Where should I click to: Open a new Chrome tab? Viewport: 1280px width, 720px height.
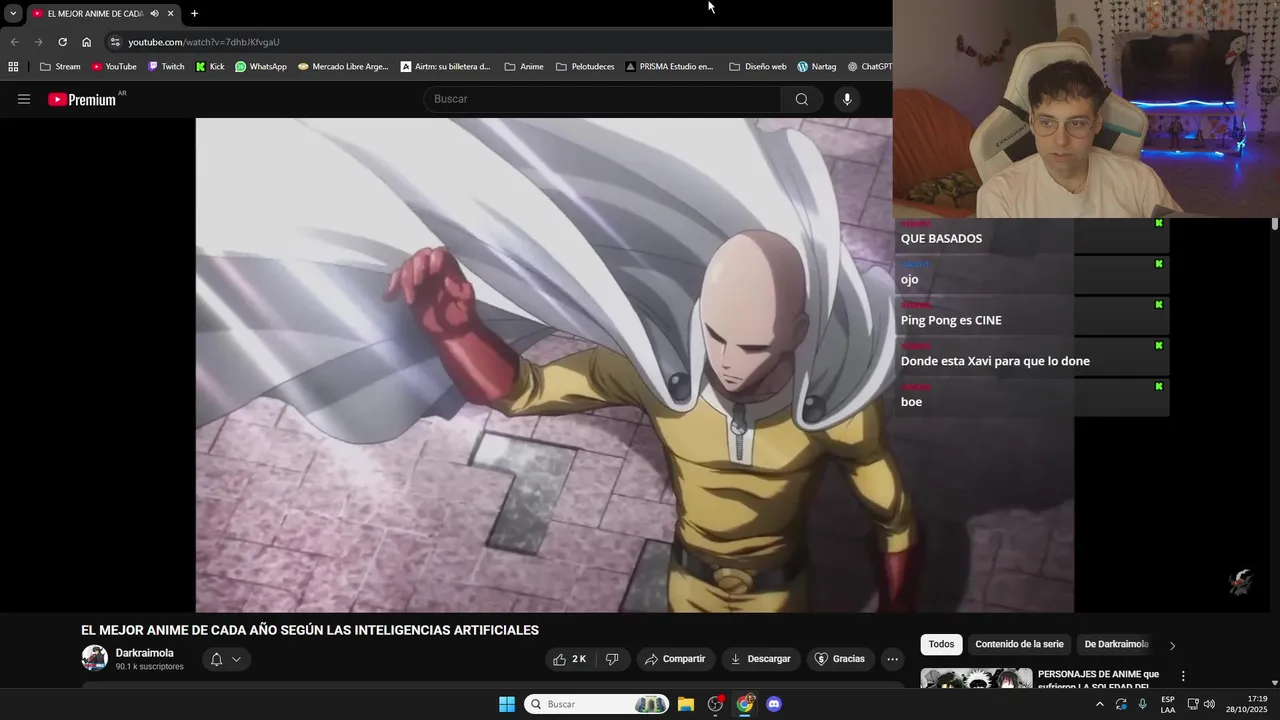(194, 13)
